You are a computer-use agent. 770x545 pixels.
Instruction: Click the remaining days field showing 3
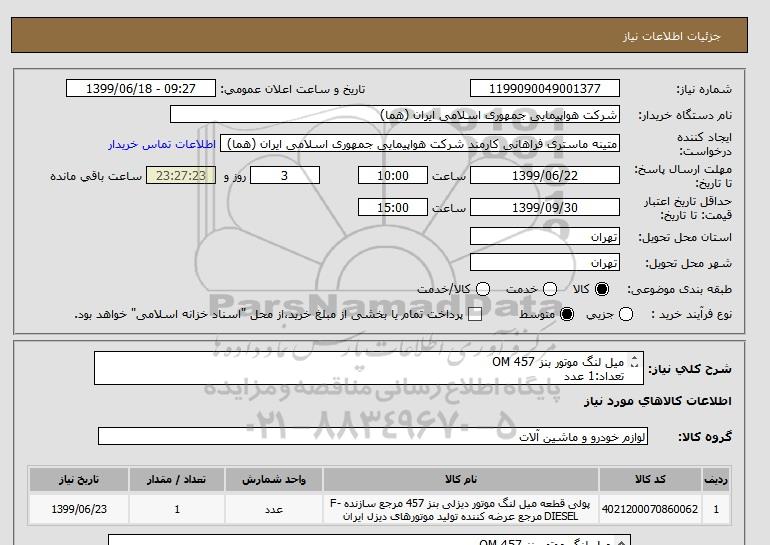coord(285,175)
